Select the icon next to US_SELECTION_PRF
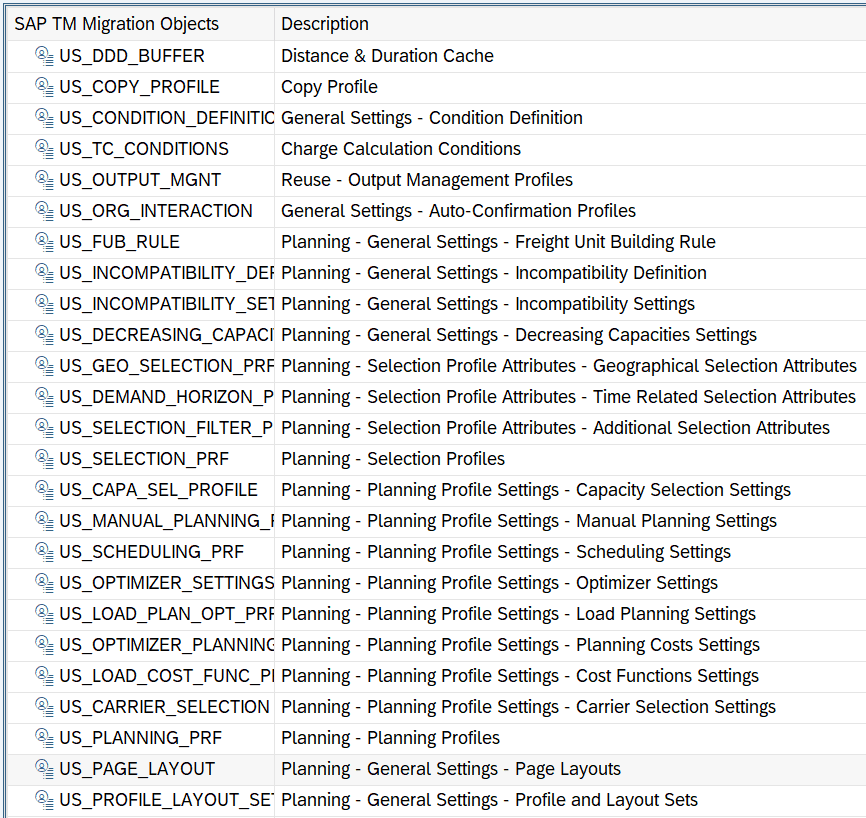The image size is (866, 818). coord(44,458)
